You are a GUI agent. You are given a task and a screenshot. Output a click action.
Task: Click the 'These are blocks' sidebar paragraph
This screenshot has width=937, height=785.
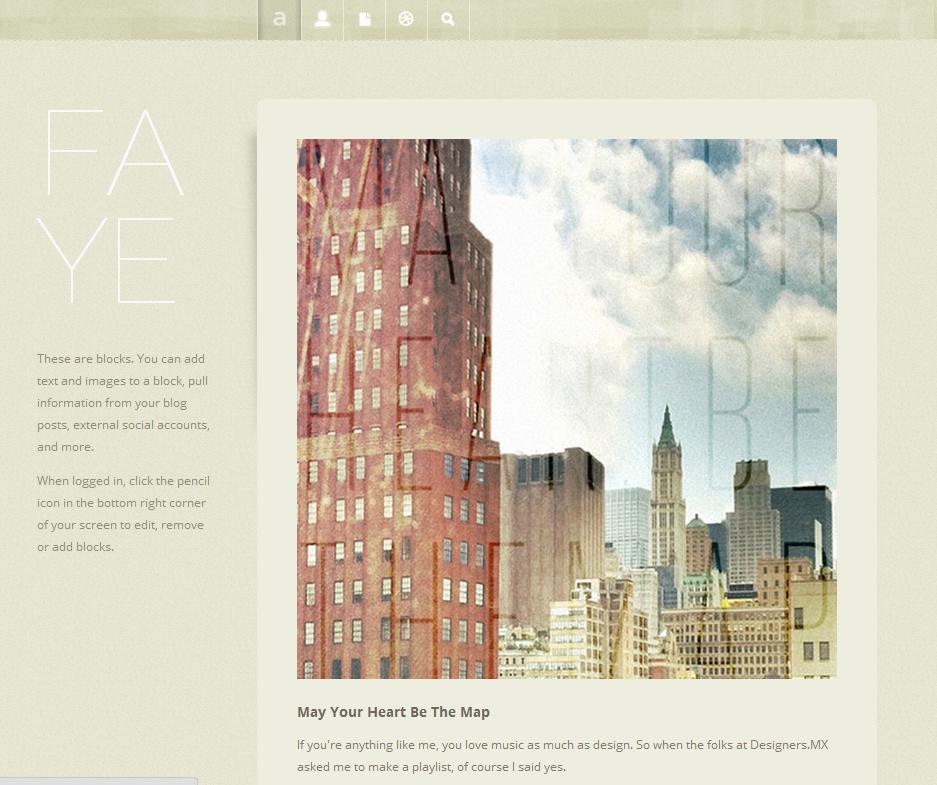(123, 402)
